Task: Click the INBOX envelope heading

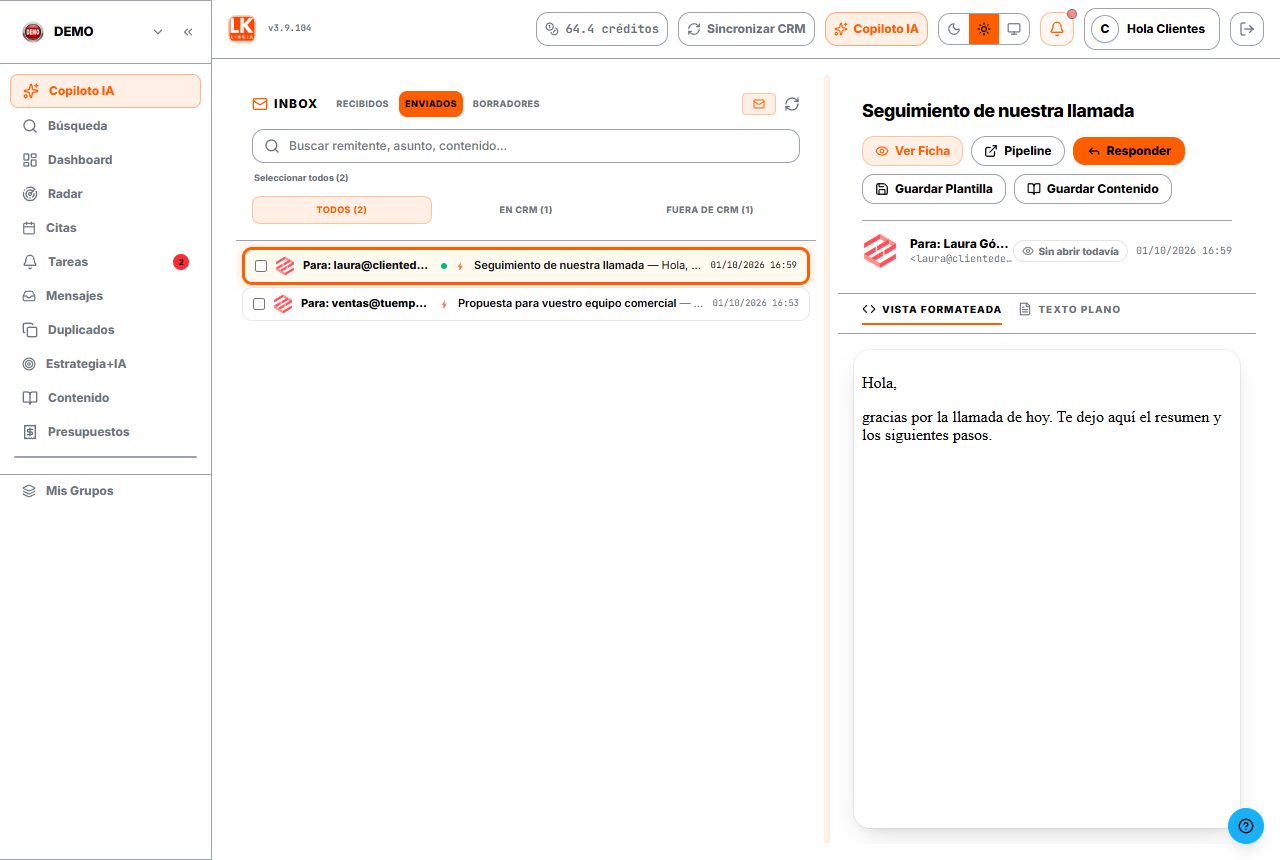Action: [x=285, y=104]
